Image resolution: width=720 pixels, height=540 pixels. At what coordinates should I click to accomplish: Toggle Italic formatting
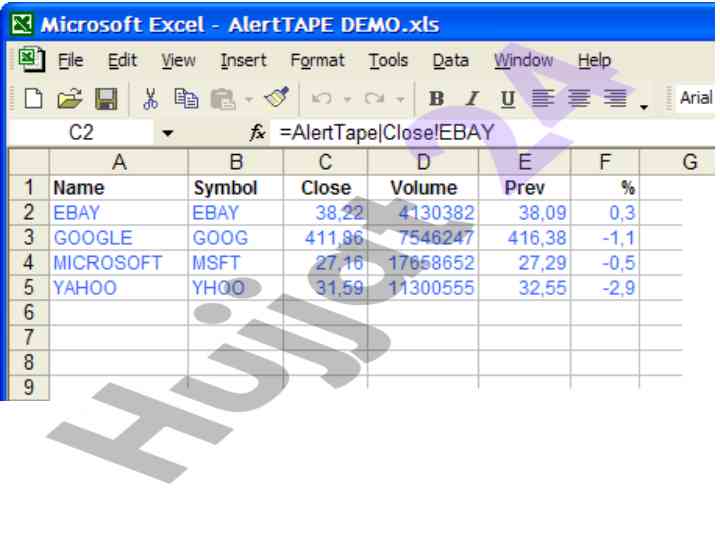point(472,98)
